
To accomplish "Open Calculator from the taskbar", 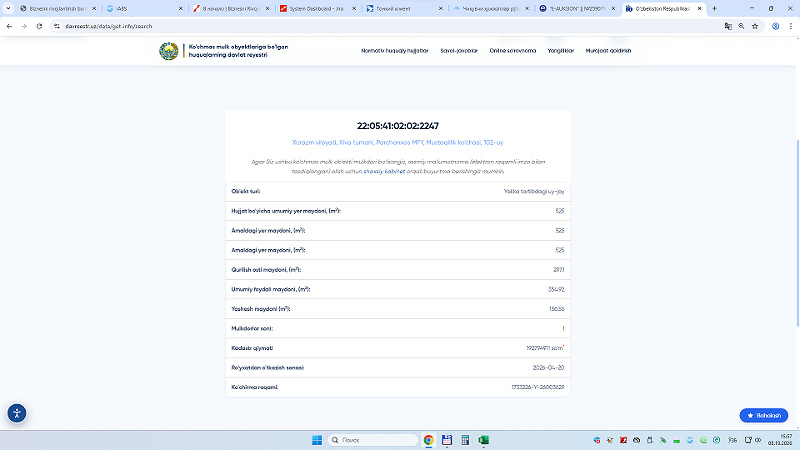I will click(x=465, y=440).
